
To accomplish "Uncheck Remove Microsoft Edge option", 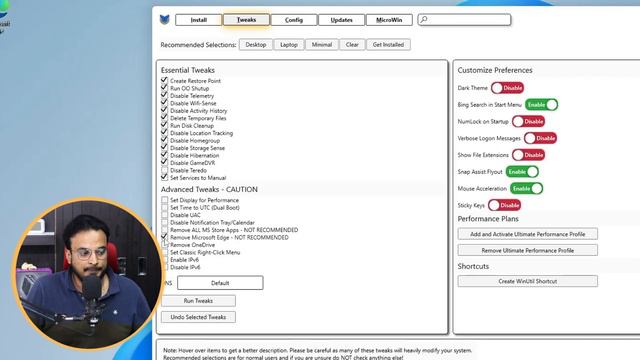I will [164, 237].
